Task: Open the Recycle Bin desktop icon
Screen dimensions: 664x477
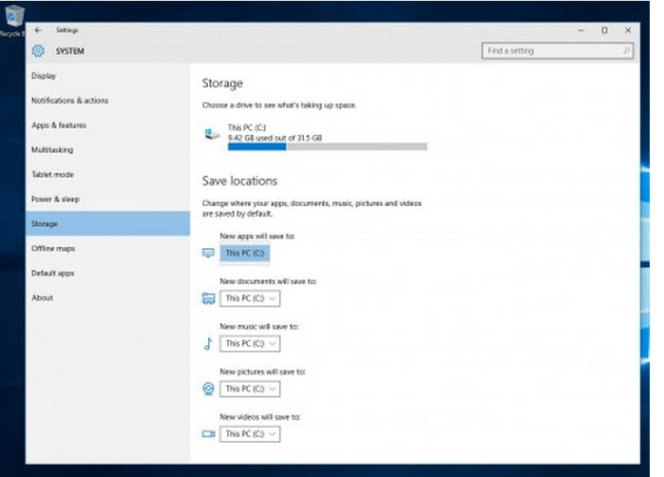Action: point(14,19)
